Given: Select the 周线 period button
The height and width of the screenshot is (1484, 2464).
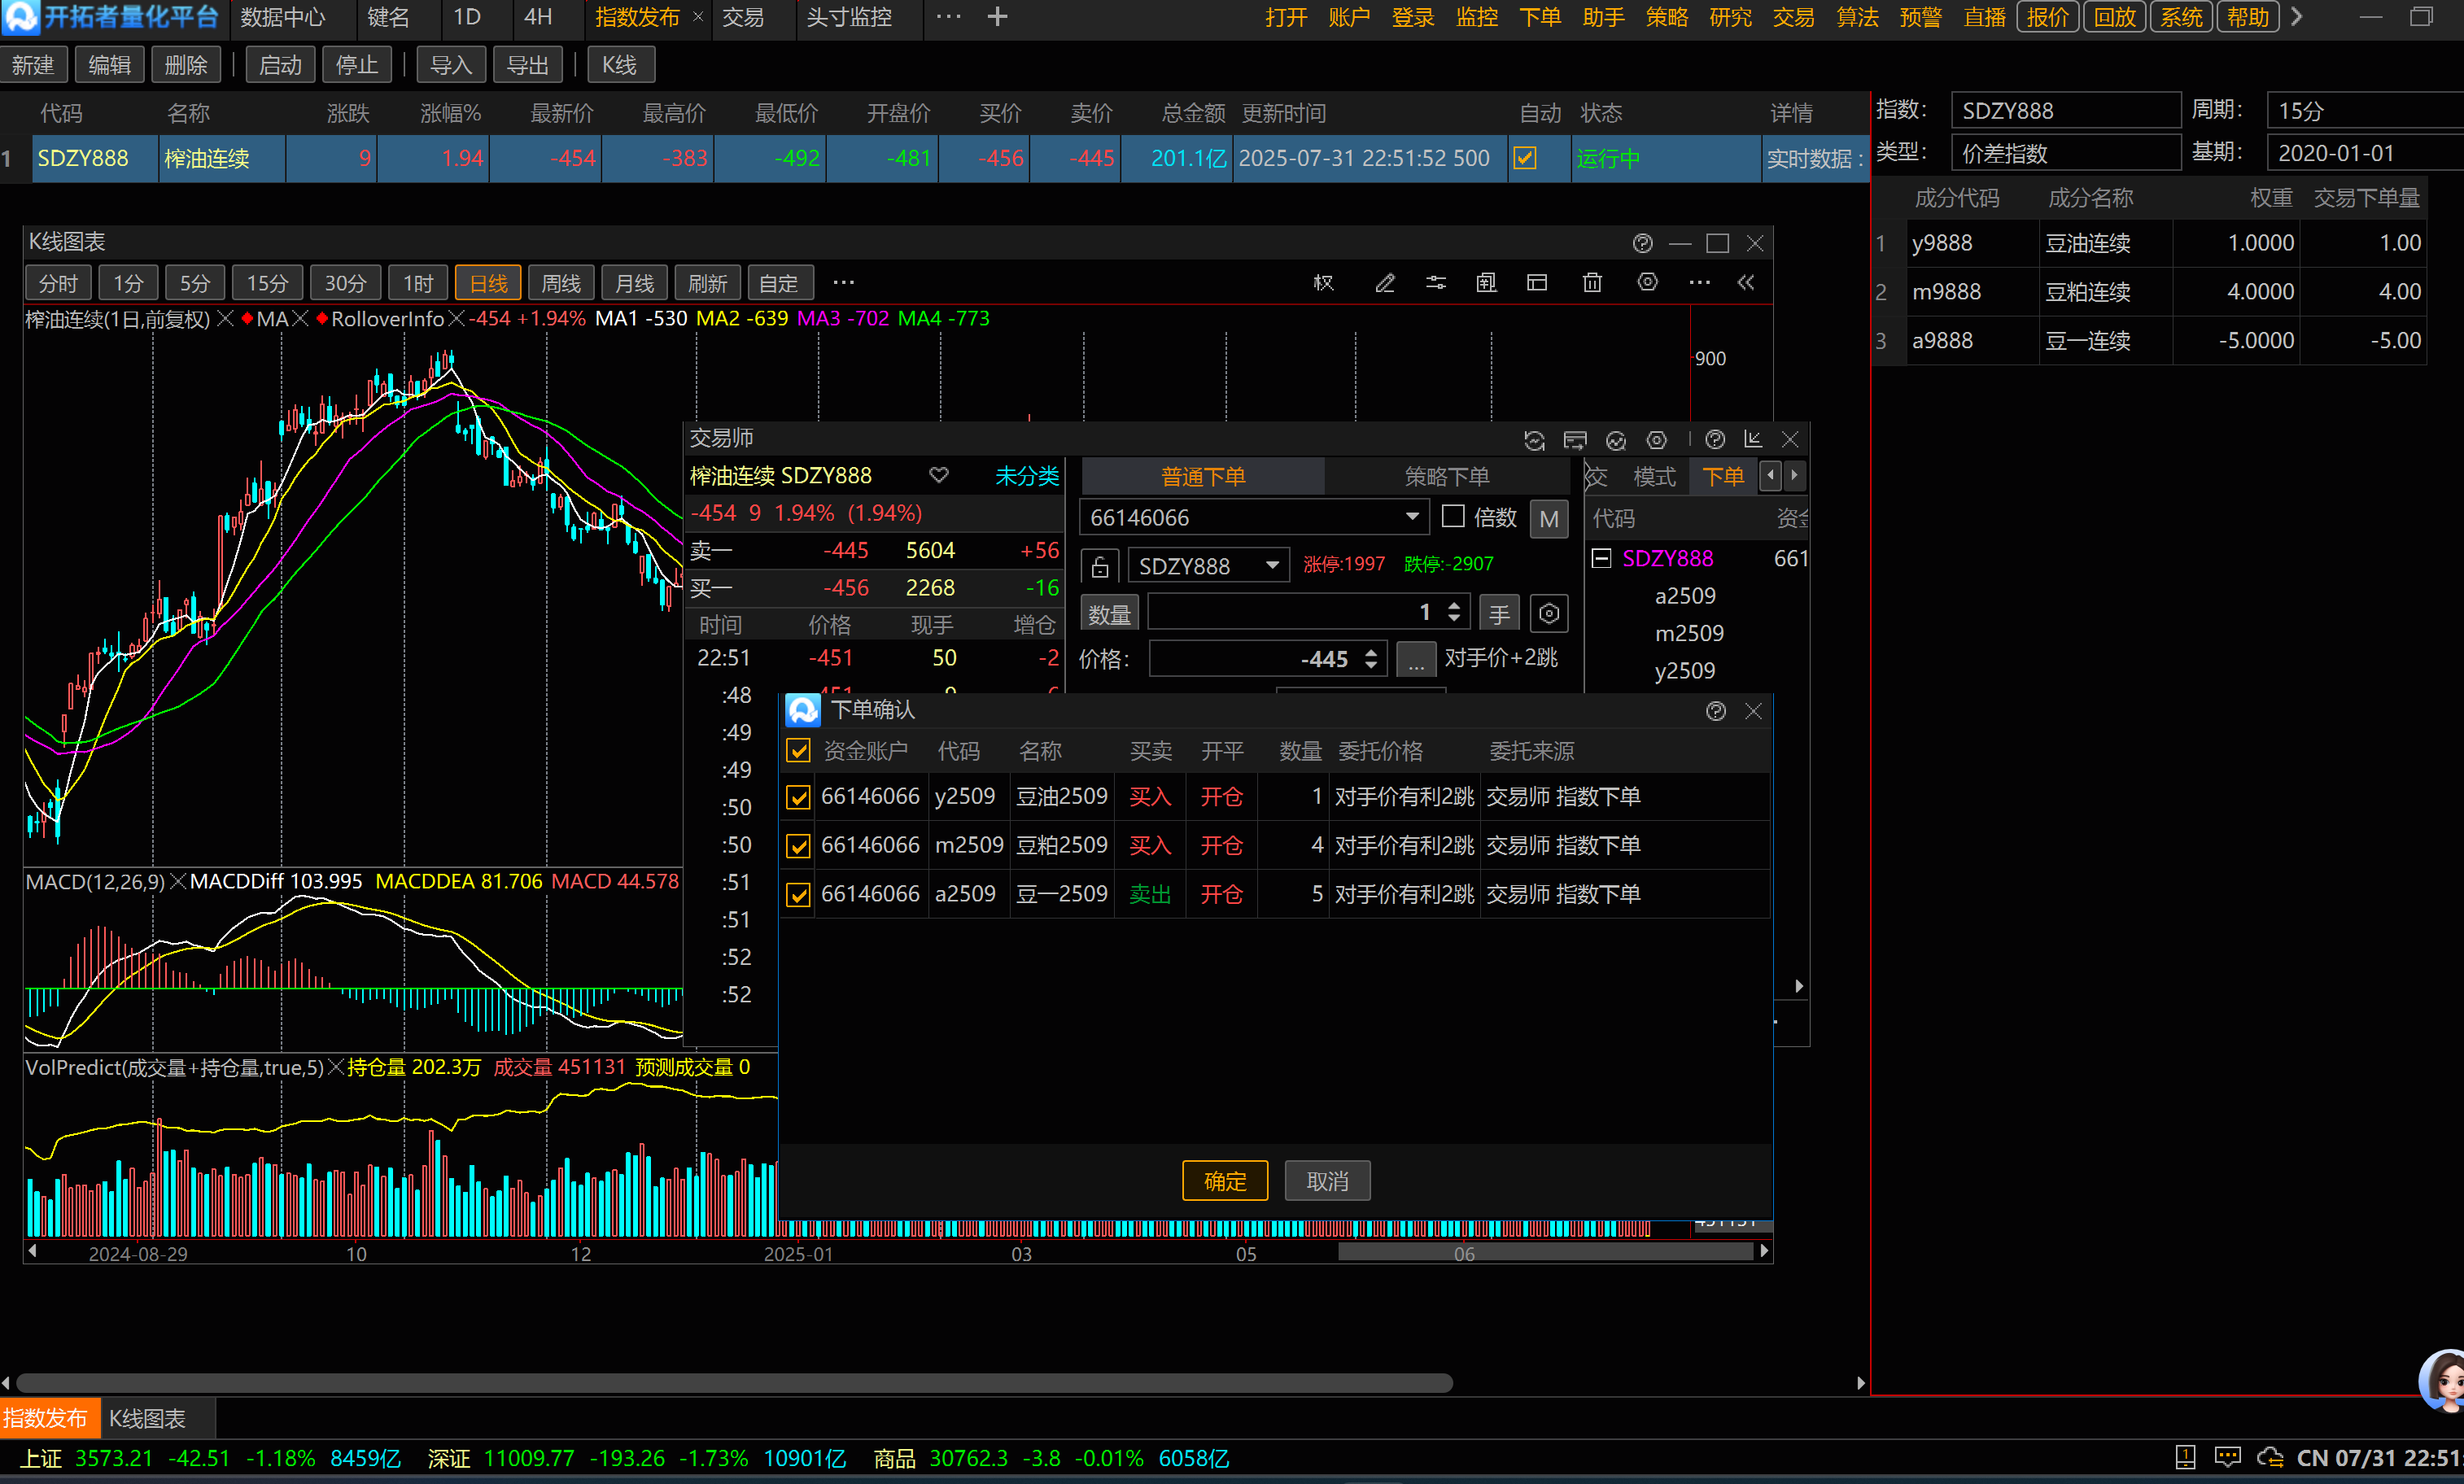Looking at the screenshot, I should pos(561,283).
